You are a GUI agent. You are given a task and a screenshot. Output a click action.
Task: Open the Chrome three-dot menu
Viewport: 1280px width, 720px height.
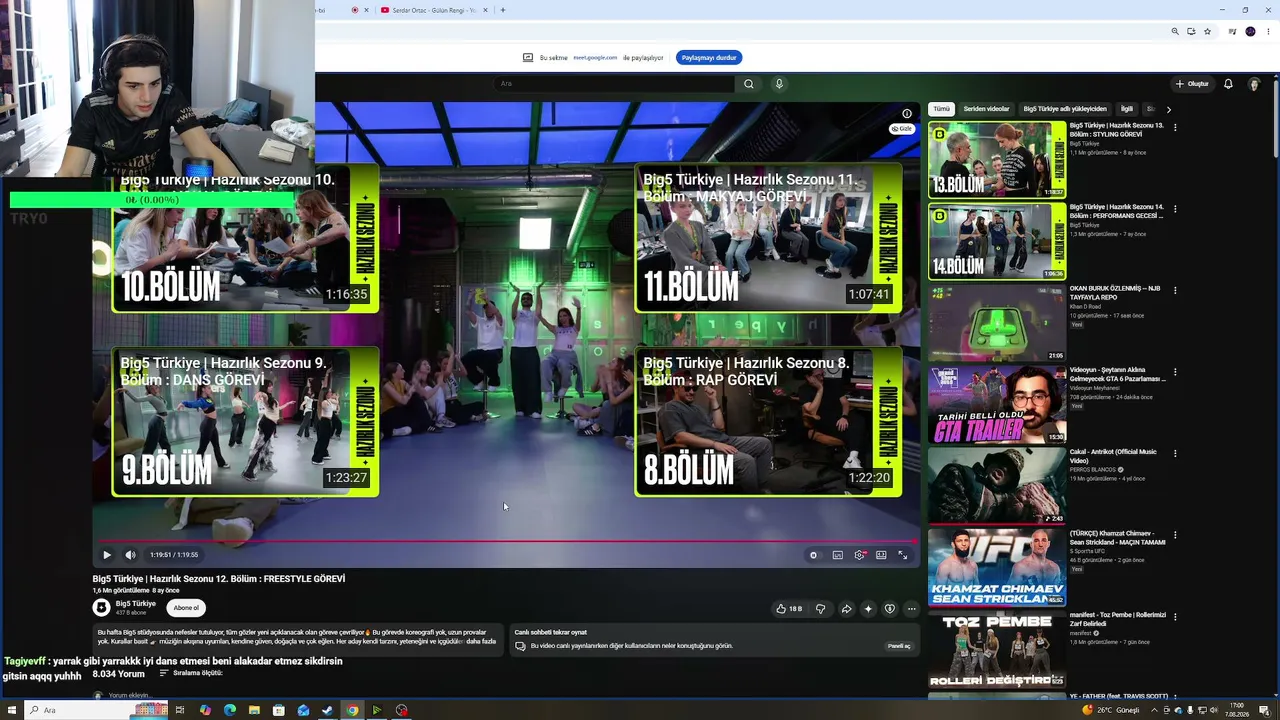[1268, 32]
